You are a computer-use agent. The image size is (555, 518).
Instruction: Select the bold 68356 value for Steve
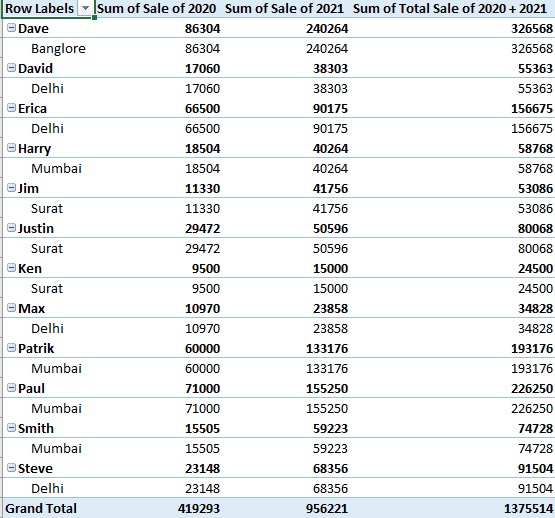point(331,469)
